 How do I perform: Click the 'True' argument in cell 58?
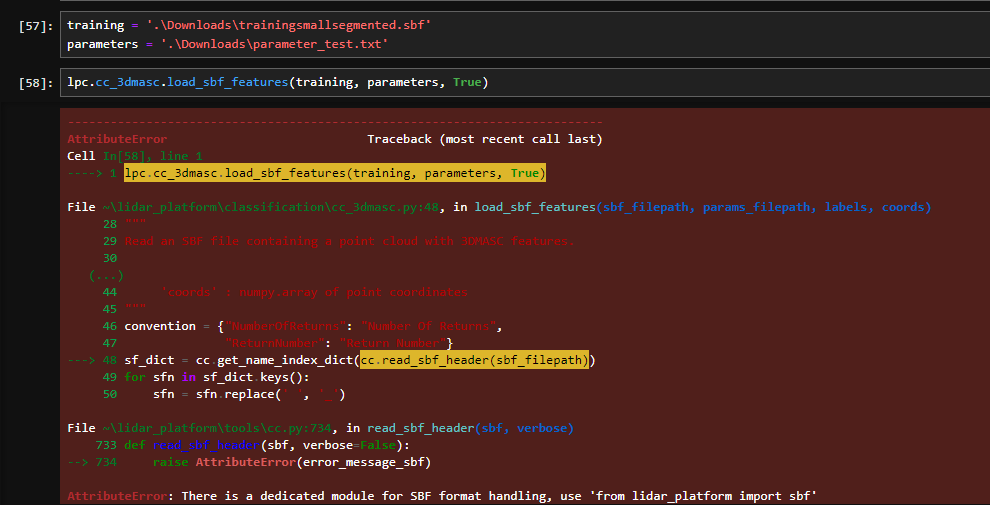click(467, 82)
